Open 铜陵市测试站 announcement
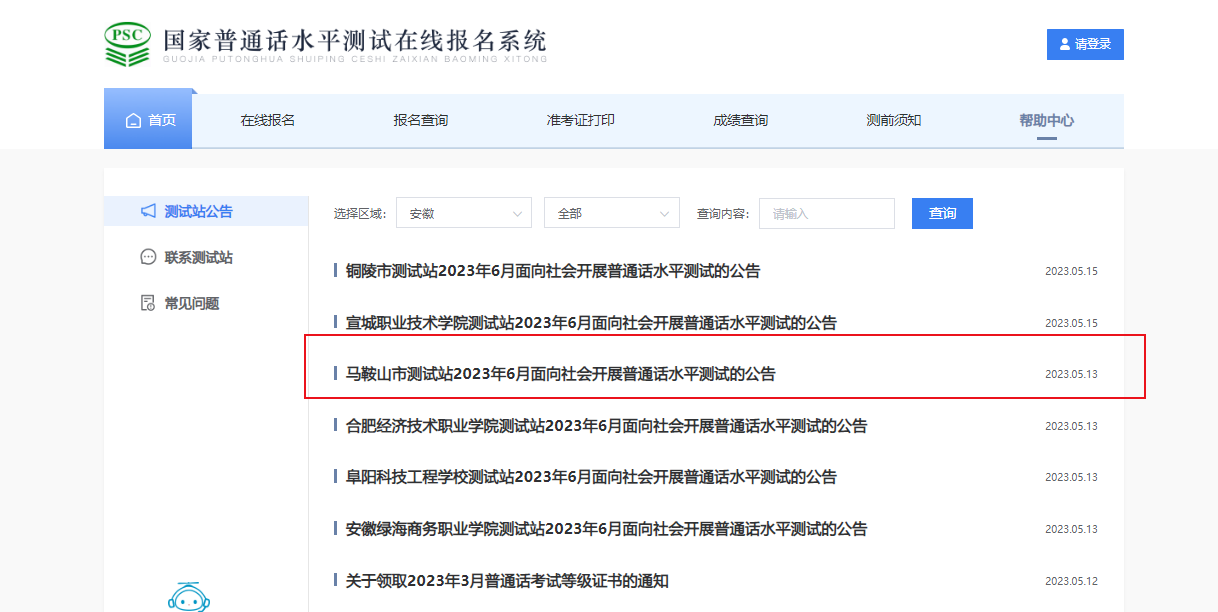The width and height of the screenshot is (1218, 612). tap(553, 271)
